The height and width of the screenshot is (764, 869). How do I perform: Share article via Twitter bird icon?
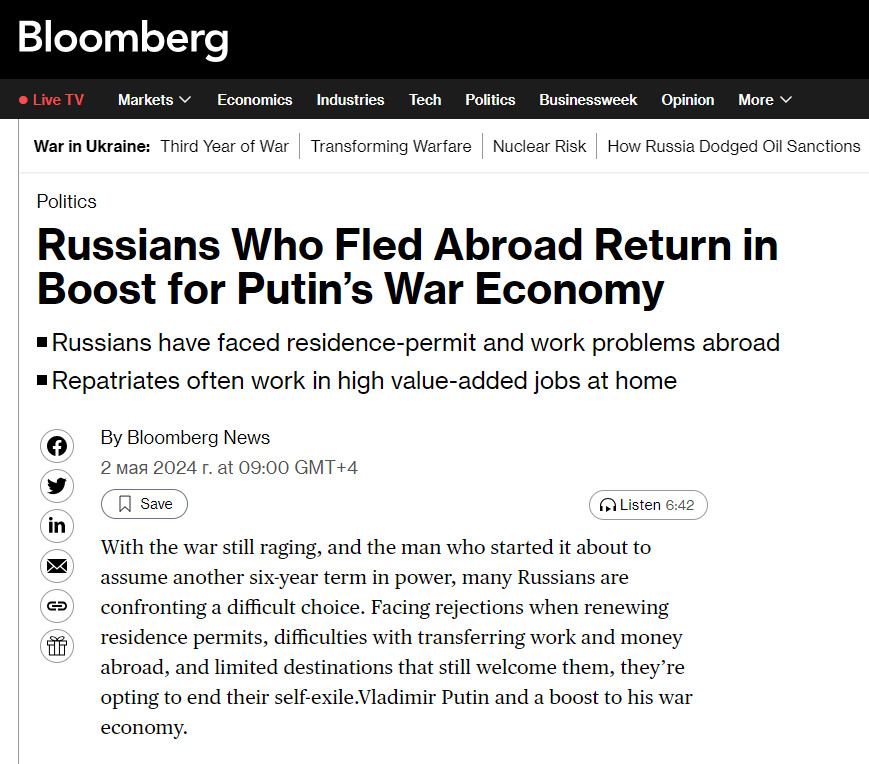pyautogui.click(x=57, y=486)
